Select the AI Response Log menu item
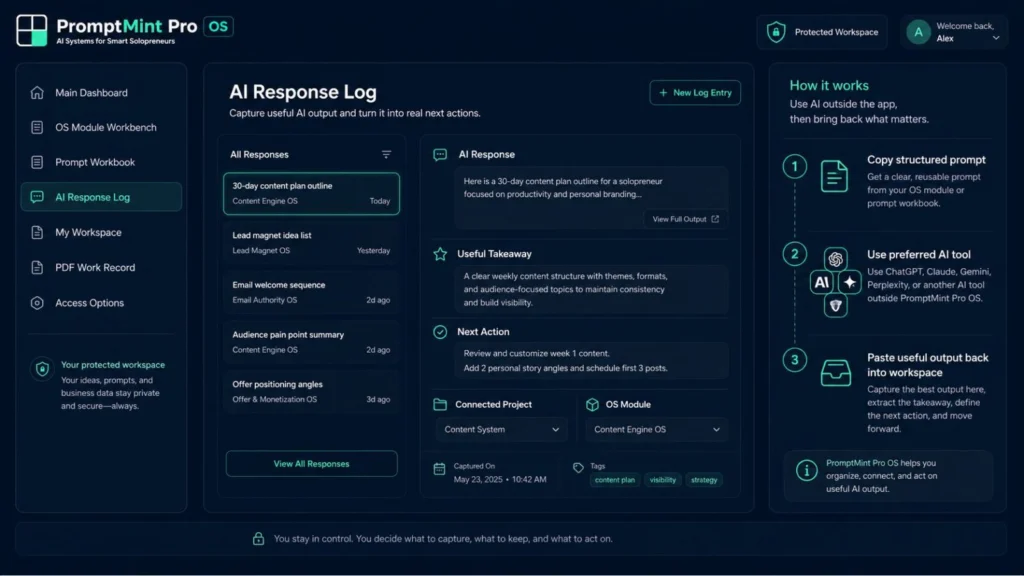This screenshot has height=576, width=1024. (x=101, y=197)
